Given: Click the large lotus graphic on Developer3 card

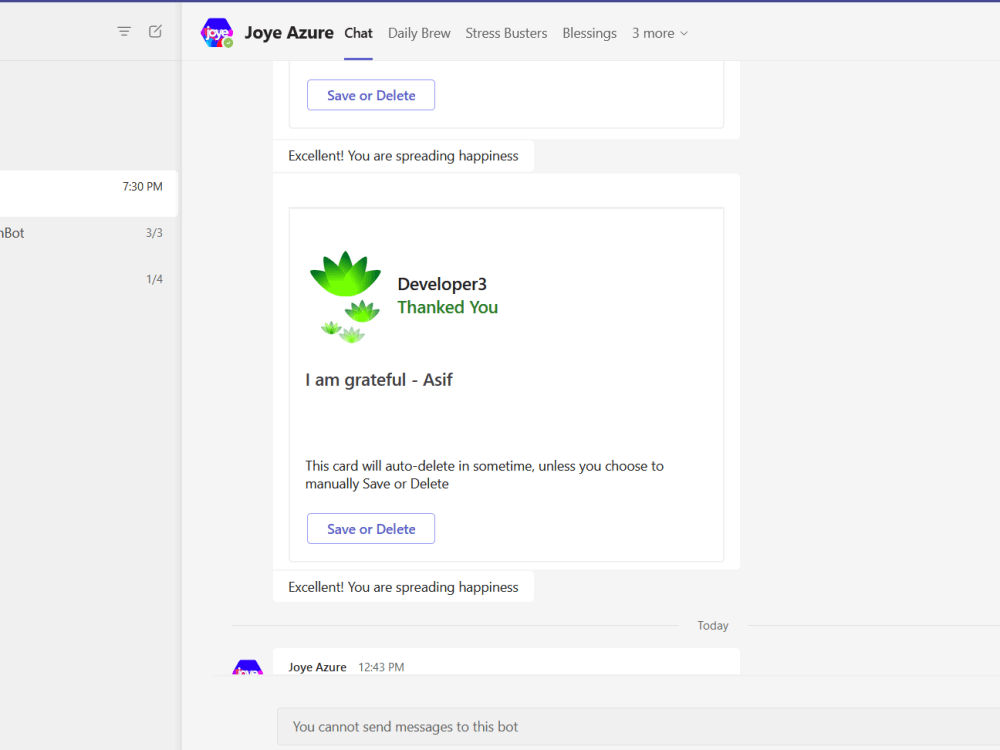Looking at the screenshot, I should (x=345, y=270).
